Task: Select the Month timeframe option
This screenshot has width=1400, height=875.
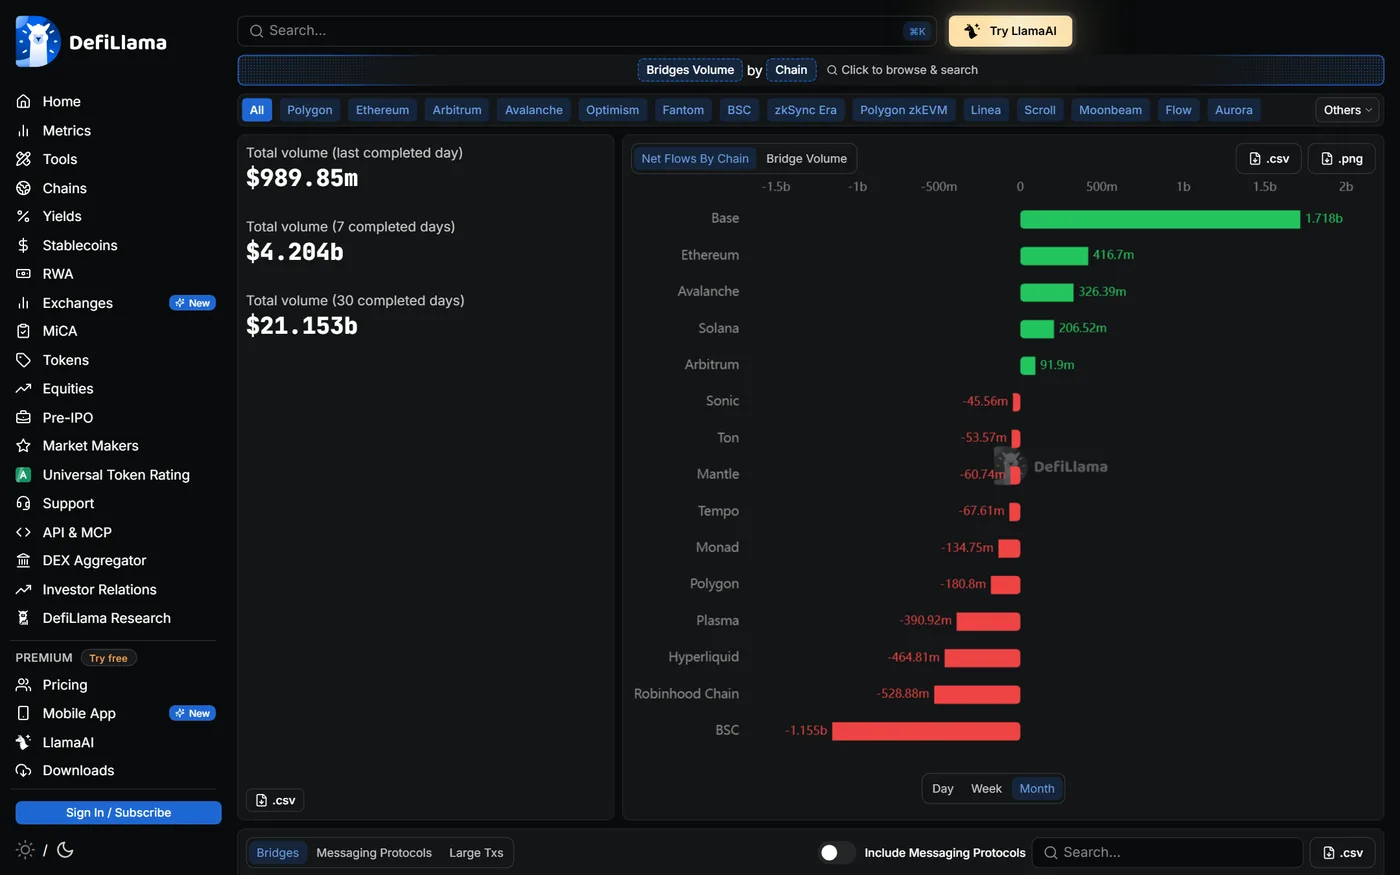Action: pyautogui.click(x=1037, y=789)
